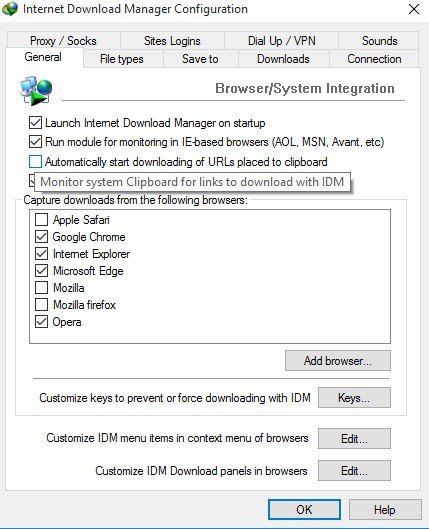Toggle Run module for monitoring in IE-based browsers

coord(35,142)
